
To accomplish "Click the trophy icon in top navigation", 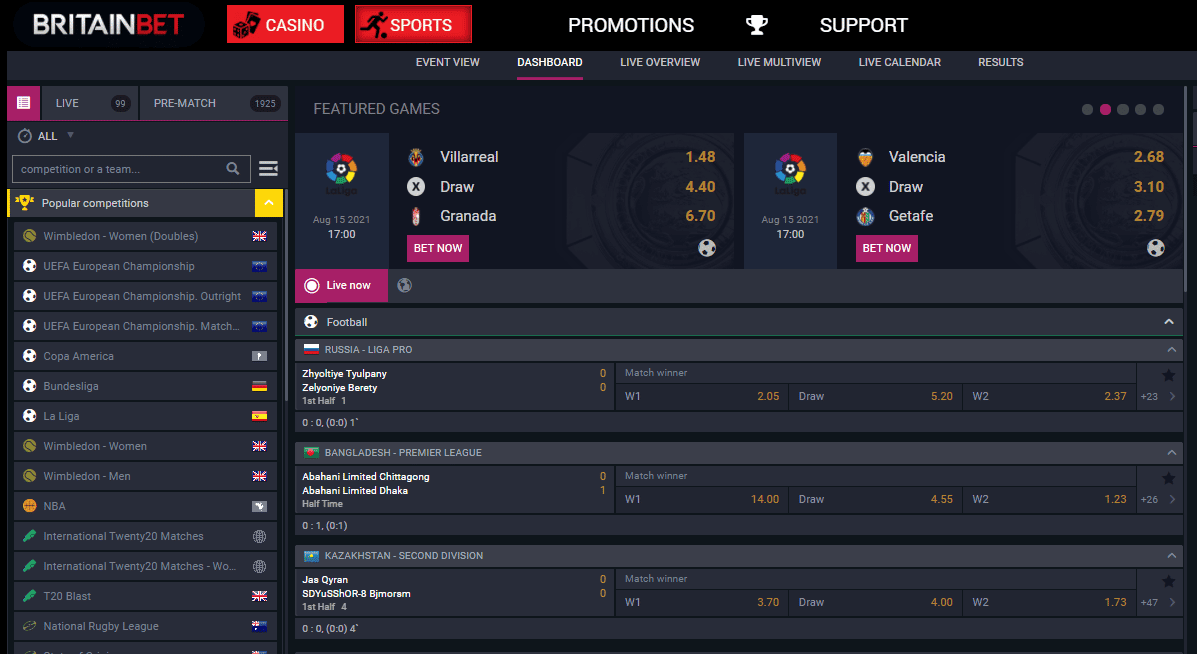I will [x=757, y=25].
